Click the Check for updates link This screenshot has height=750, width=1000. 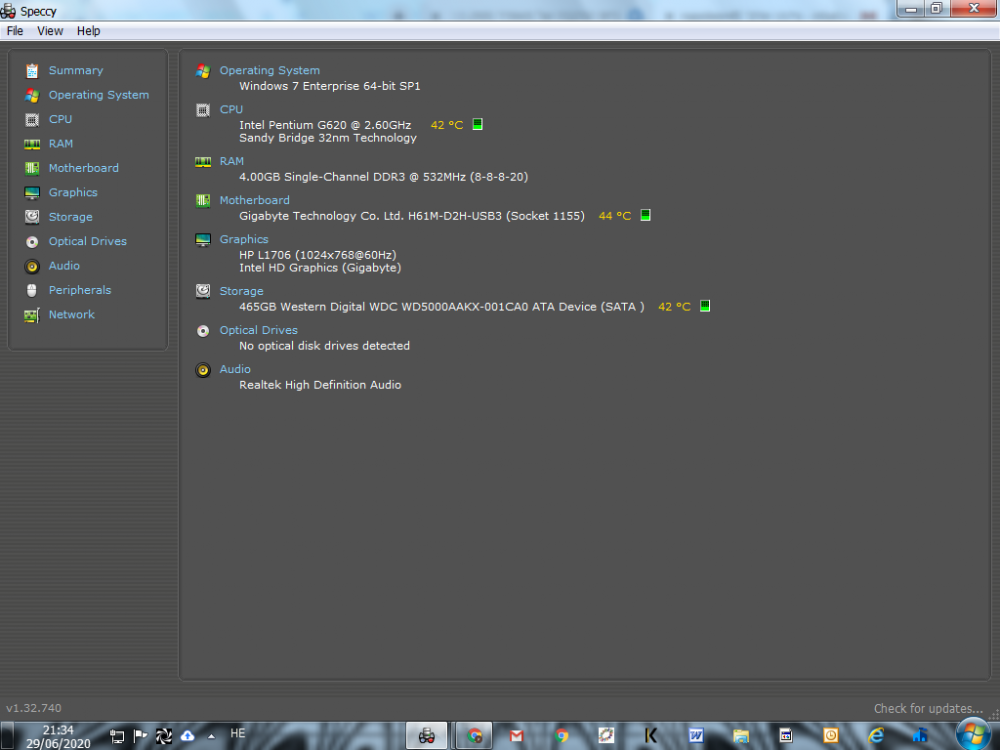coord(928,709)
